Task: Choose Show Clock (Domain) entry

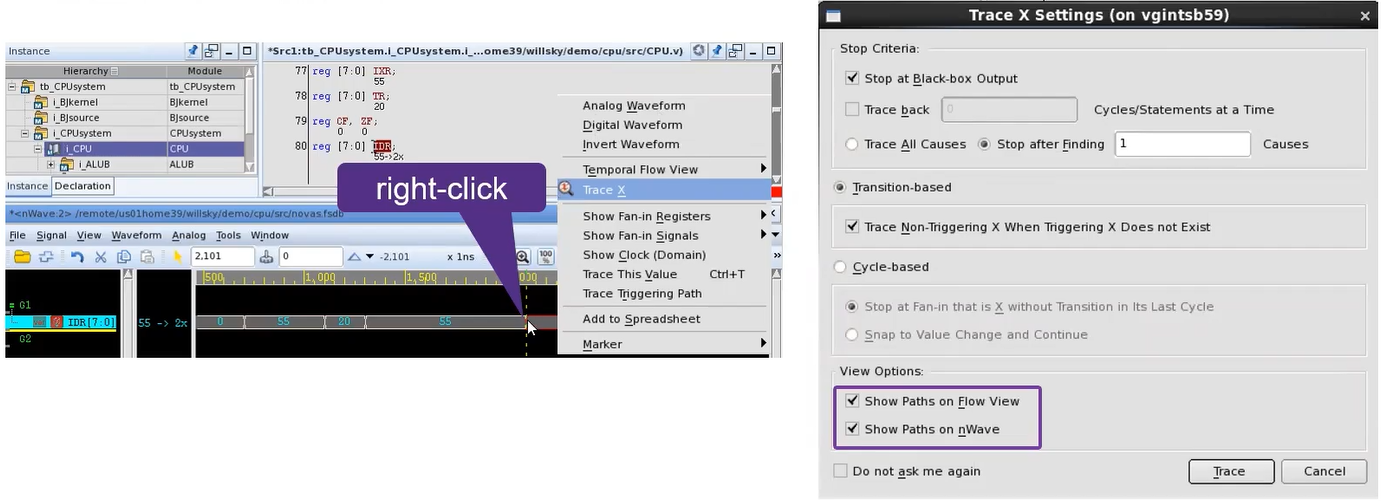Action: tap(663, 255)
